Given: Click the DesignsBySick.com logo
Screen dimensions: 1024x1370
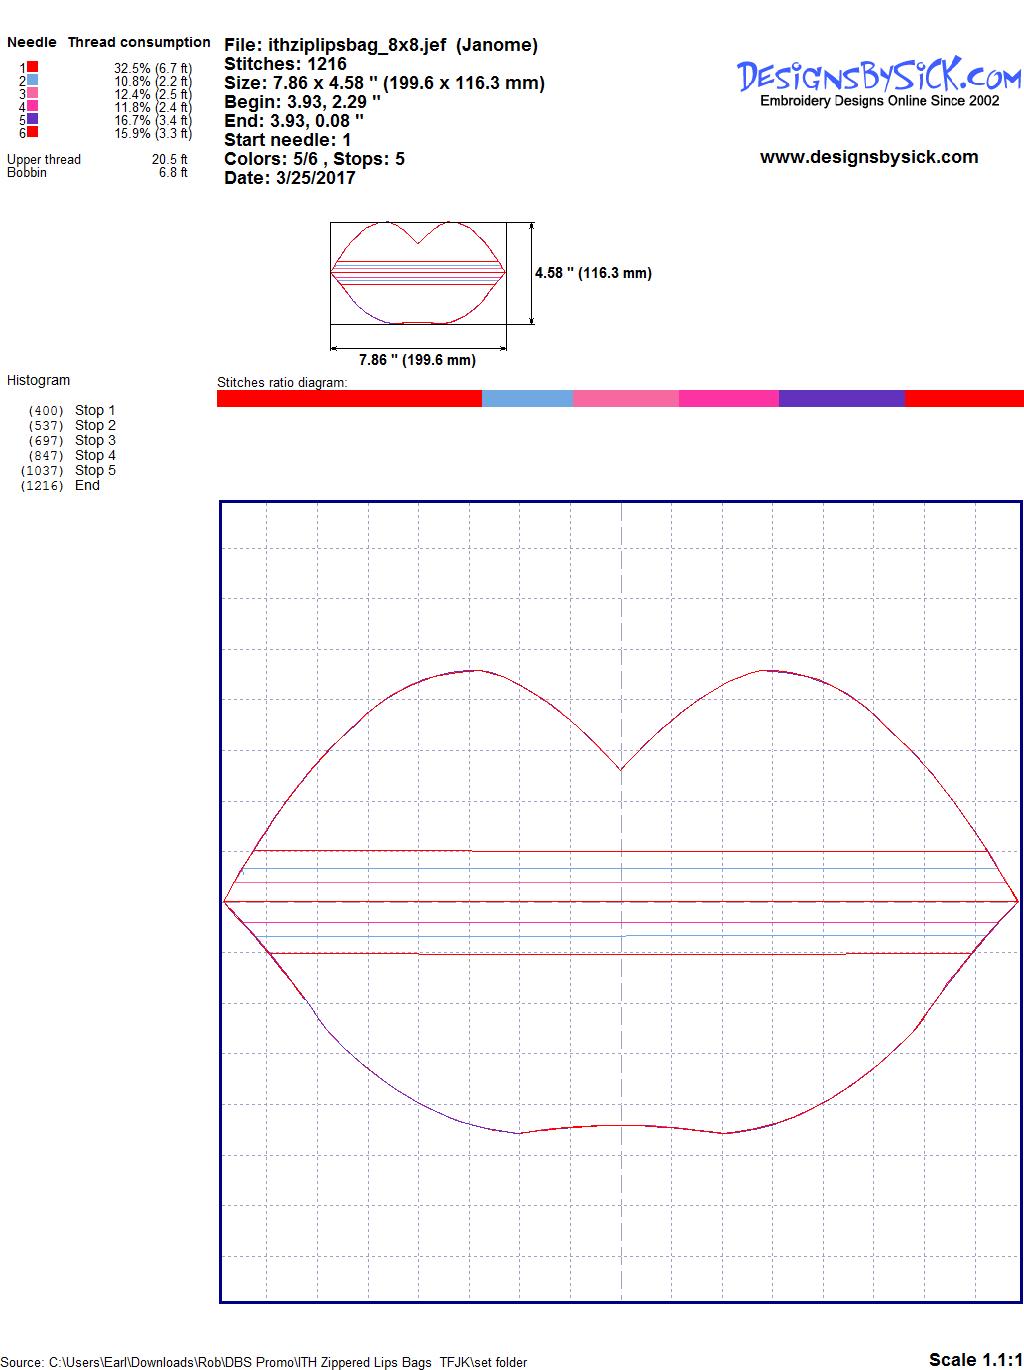Looking at the screenshot, I should coord(879,77).
